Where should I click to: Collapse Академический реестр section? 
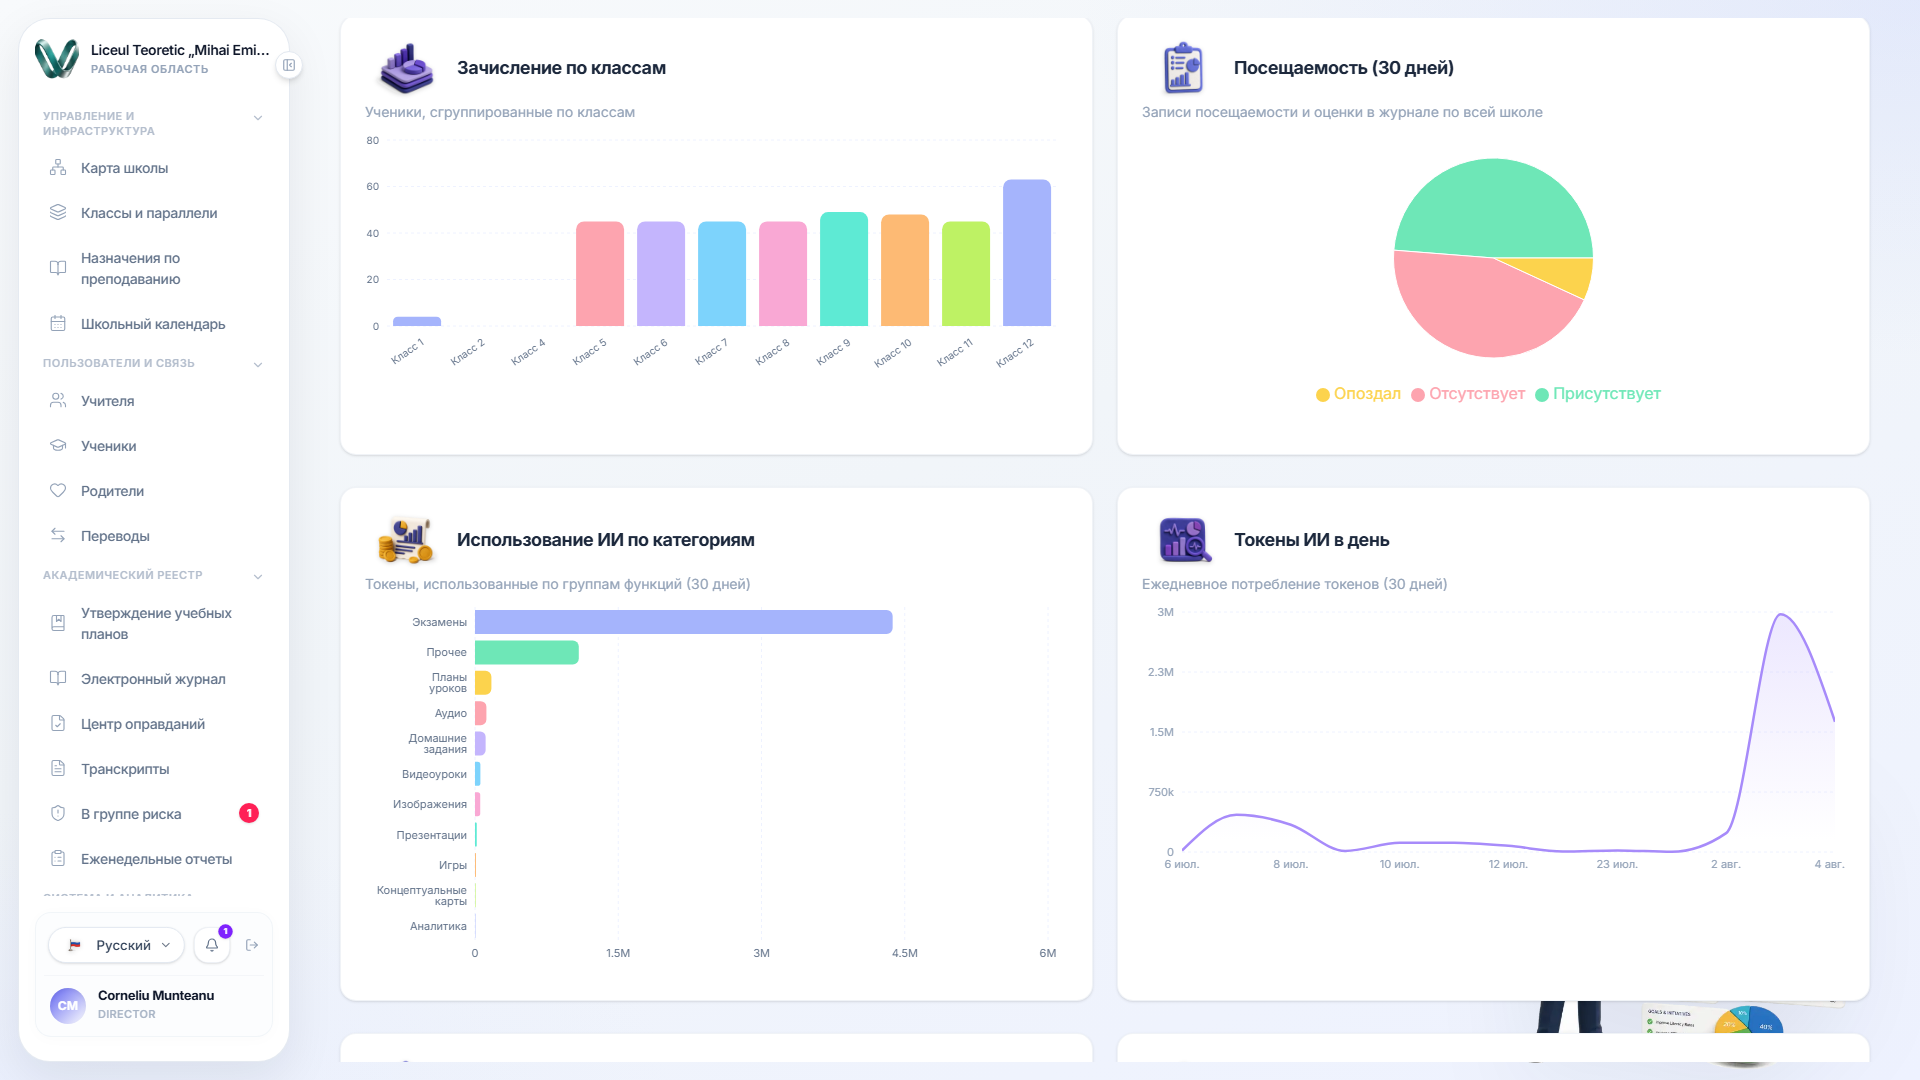(x=258, y=577)
